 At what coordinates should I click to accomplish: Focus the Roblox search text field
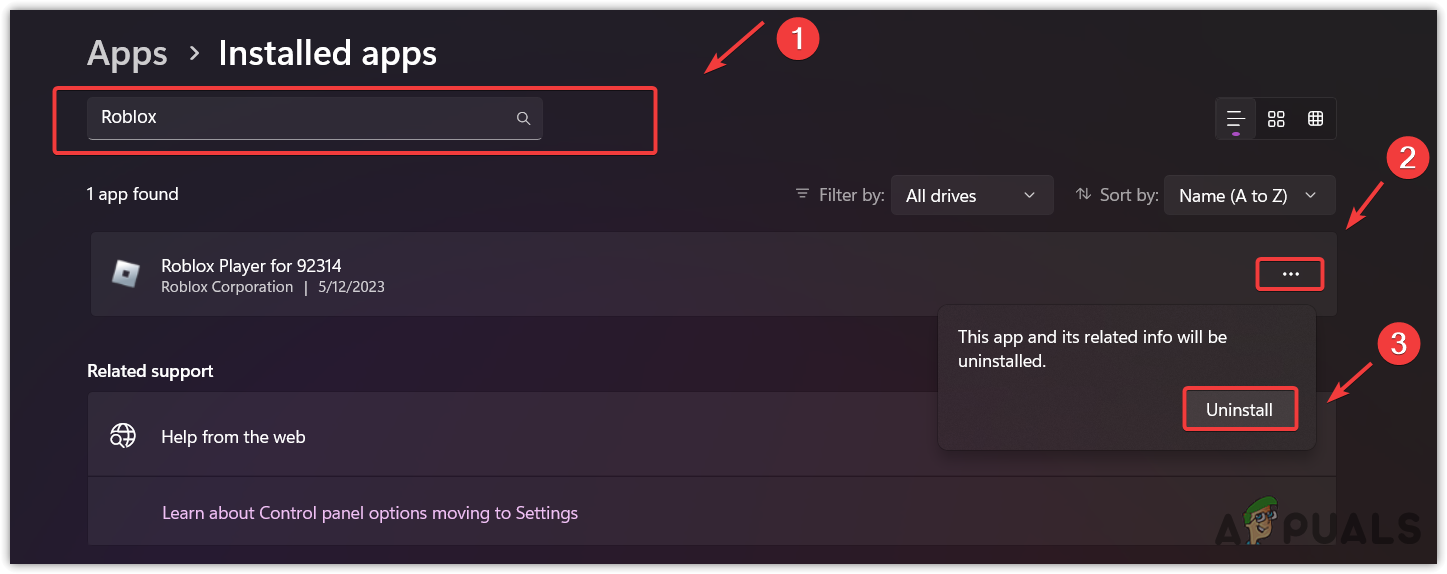click(300, 118)
